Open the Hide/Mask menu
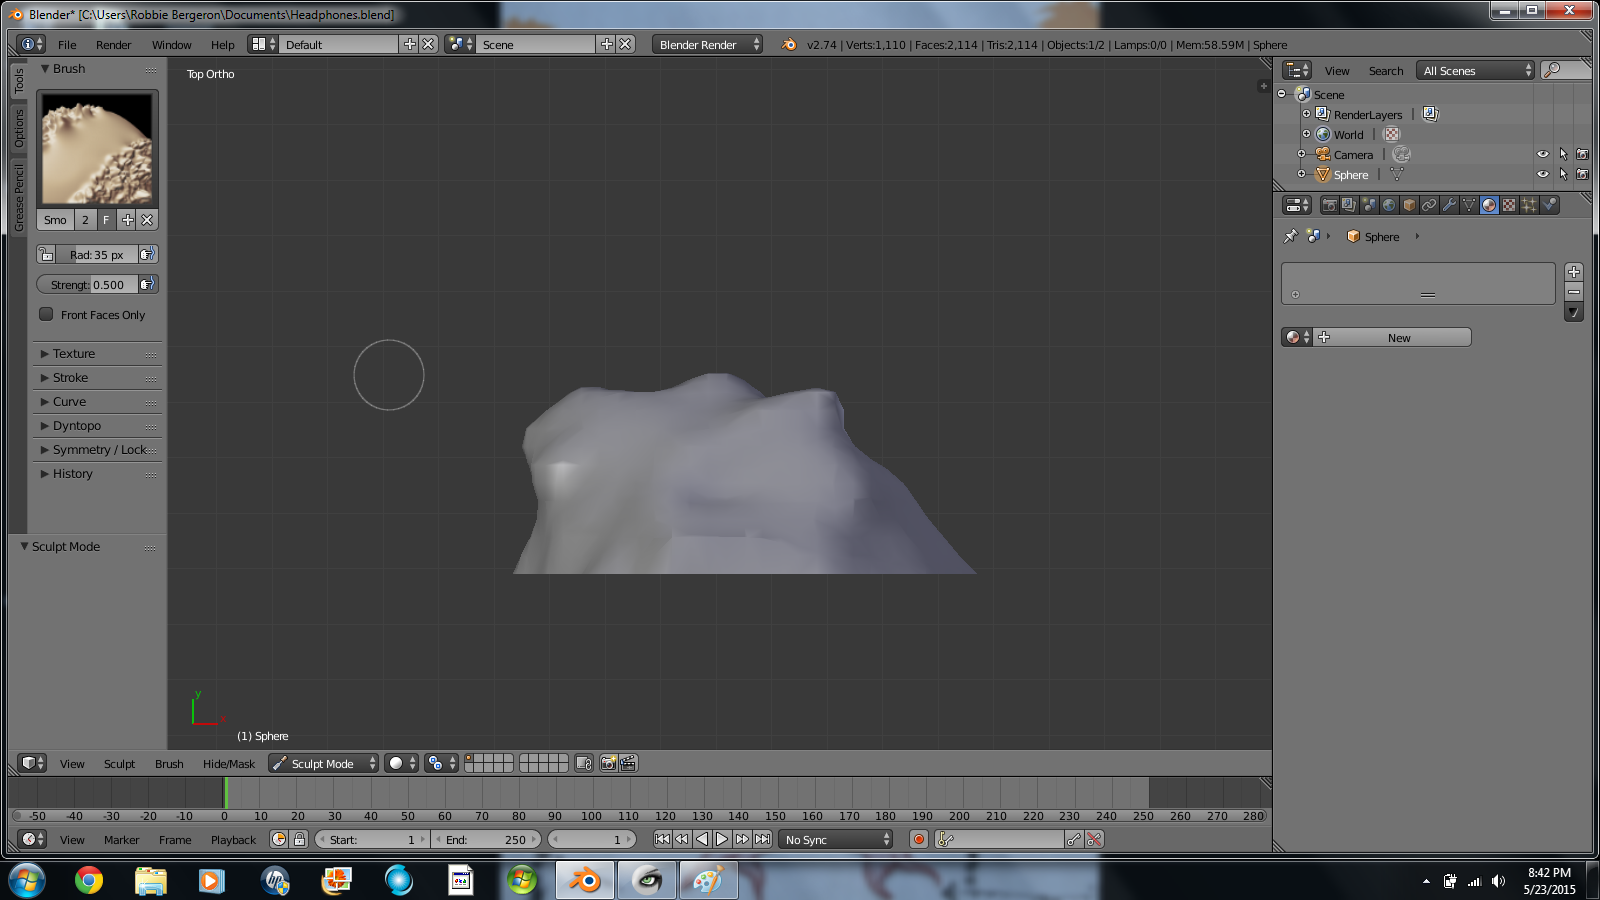The width and height of the screenshot is (1600, 900). click(229, 764)
